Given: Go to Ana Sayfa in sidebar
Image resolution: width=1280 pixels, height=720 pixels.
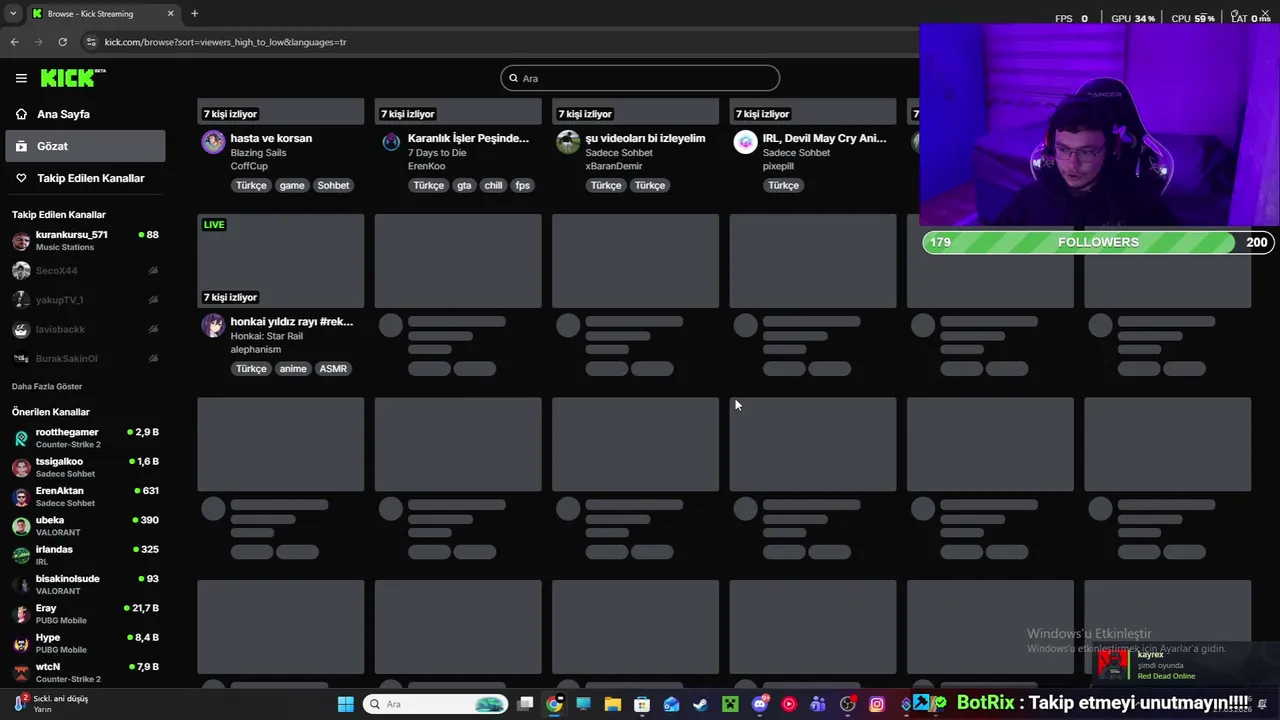Looking at the screenshot, I should click(83, 114).
